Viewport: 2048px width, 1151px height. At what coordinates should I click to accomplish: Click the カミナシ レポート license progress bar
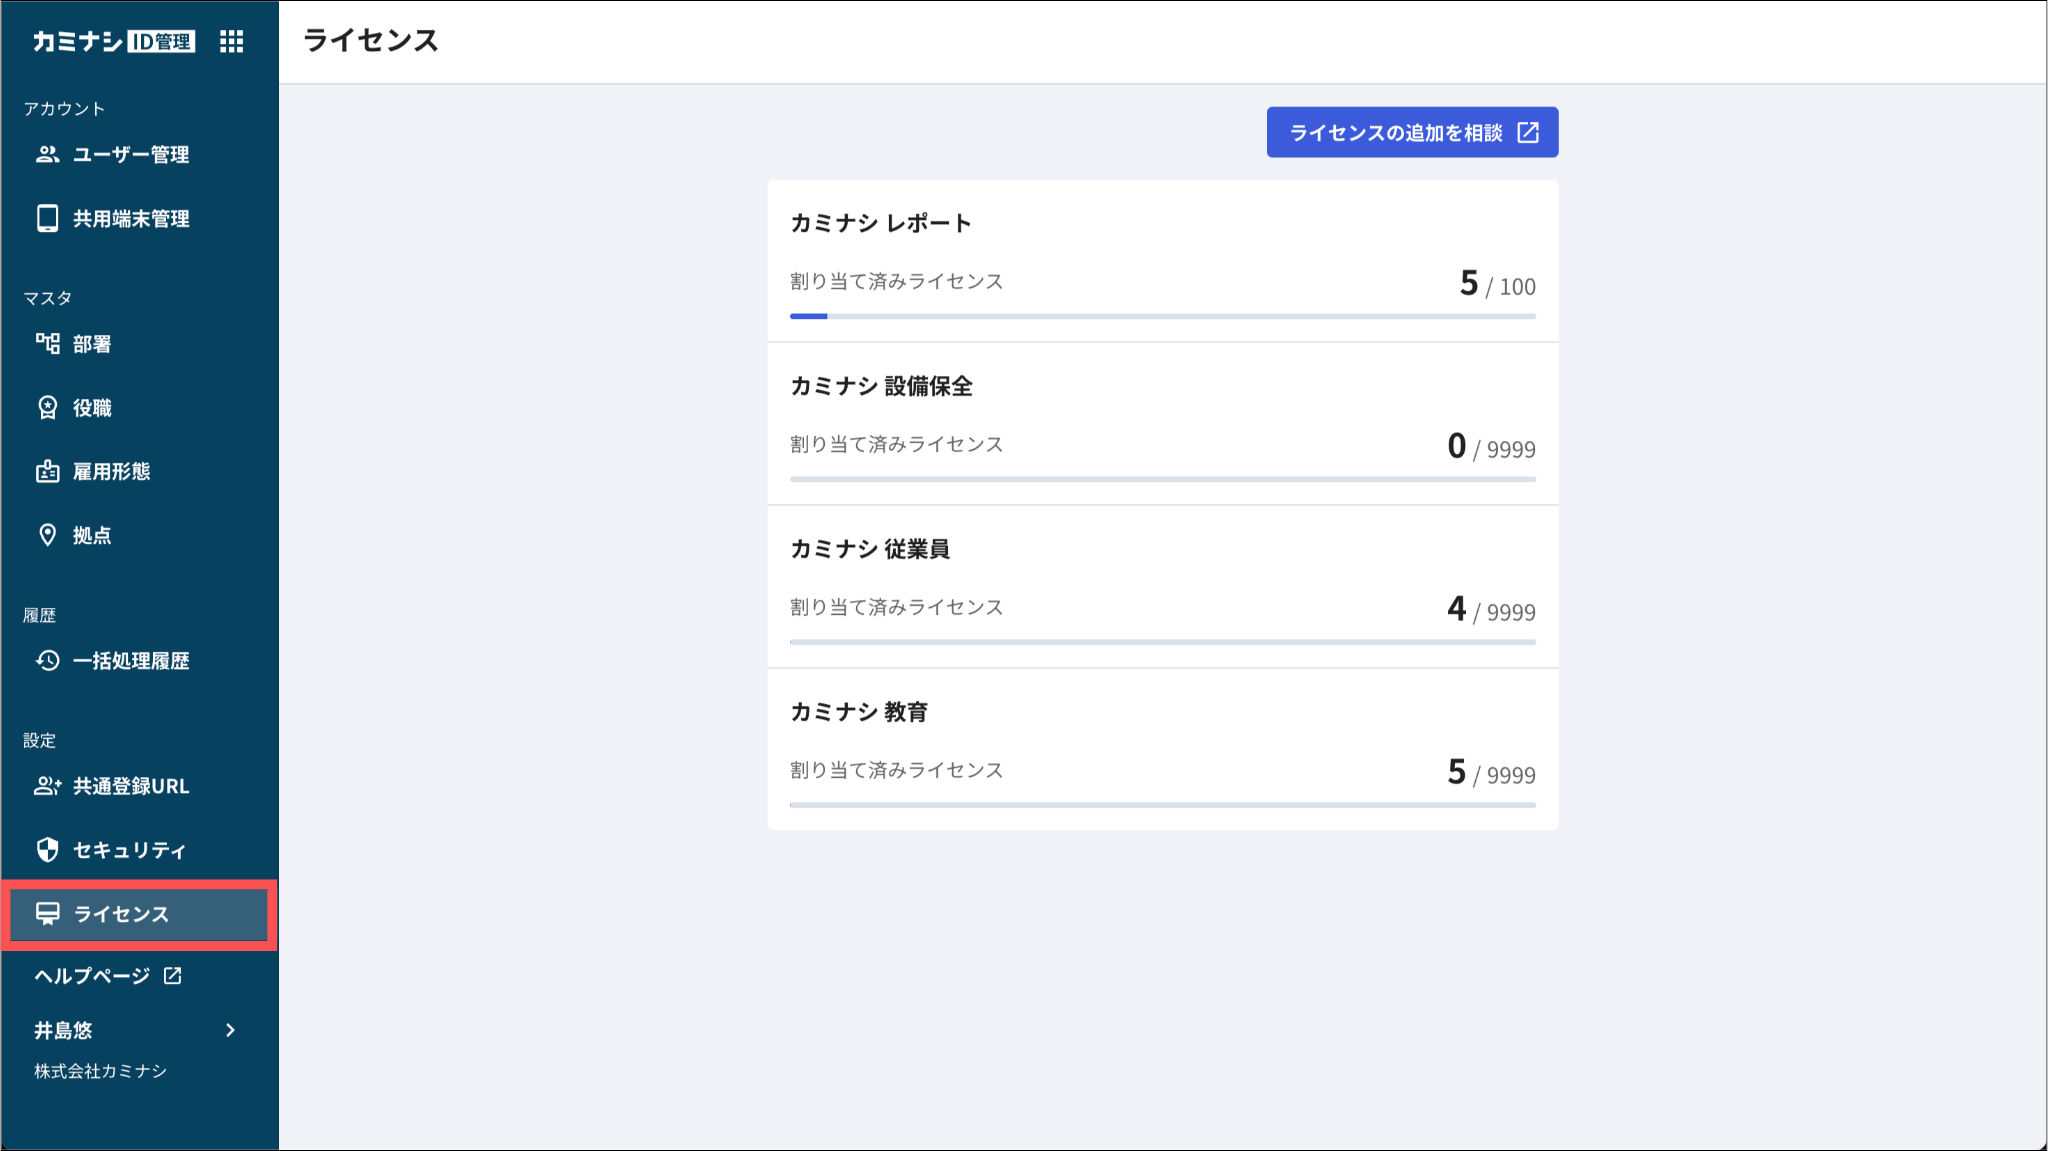tap(1162, 316)
